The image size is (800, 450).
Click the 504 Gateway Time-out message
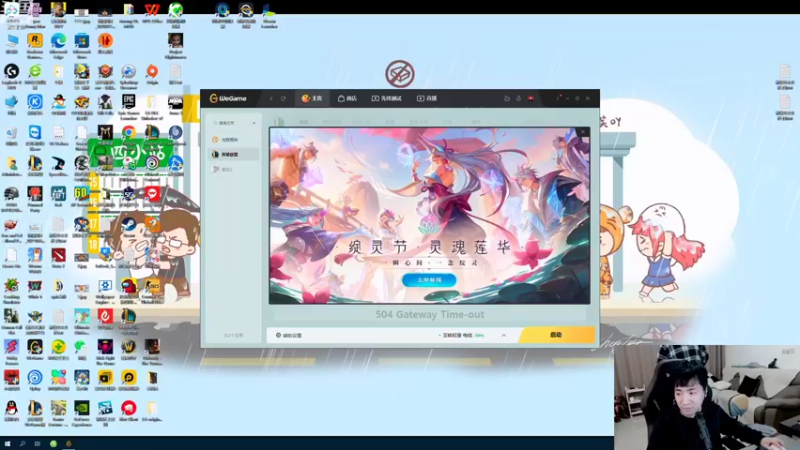pos(430,315)
